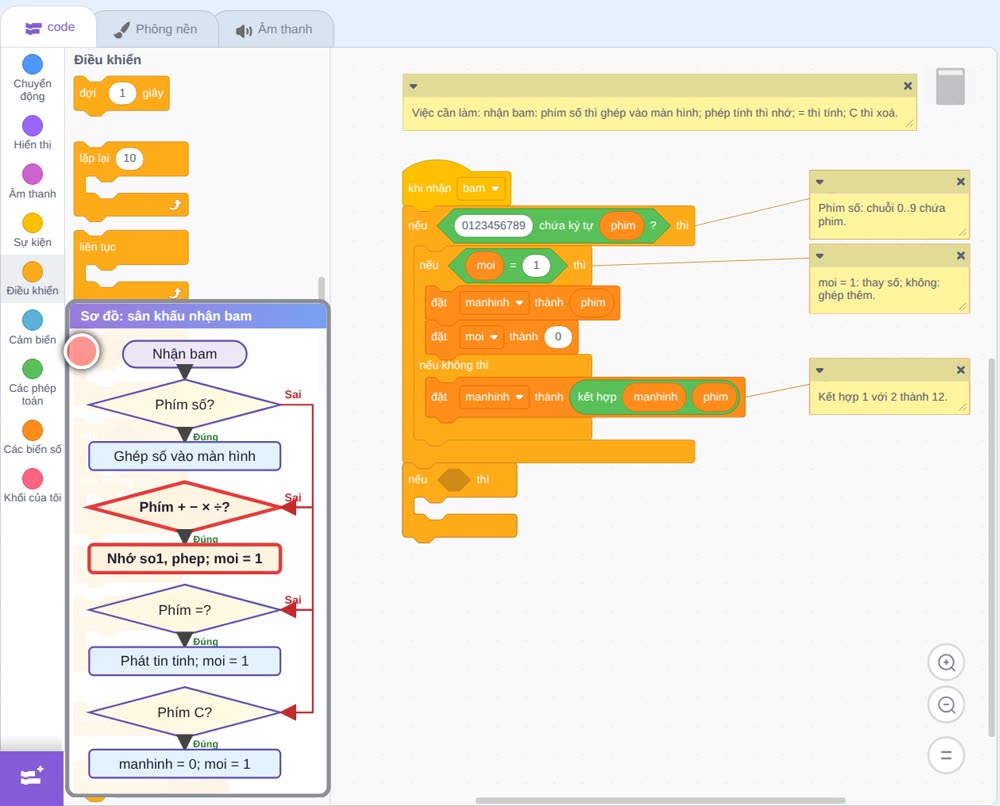Image resolution: width=1000 pixels, height=806 pixels.
Task: Click the 'Ghép số vào màn hình' flowchart box
Action: [184, 456]
